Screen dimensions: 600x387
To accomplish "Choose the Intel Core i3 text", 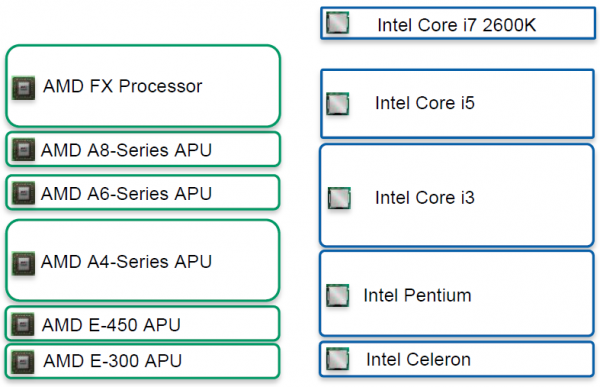I will tap(425, 198).
